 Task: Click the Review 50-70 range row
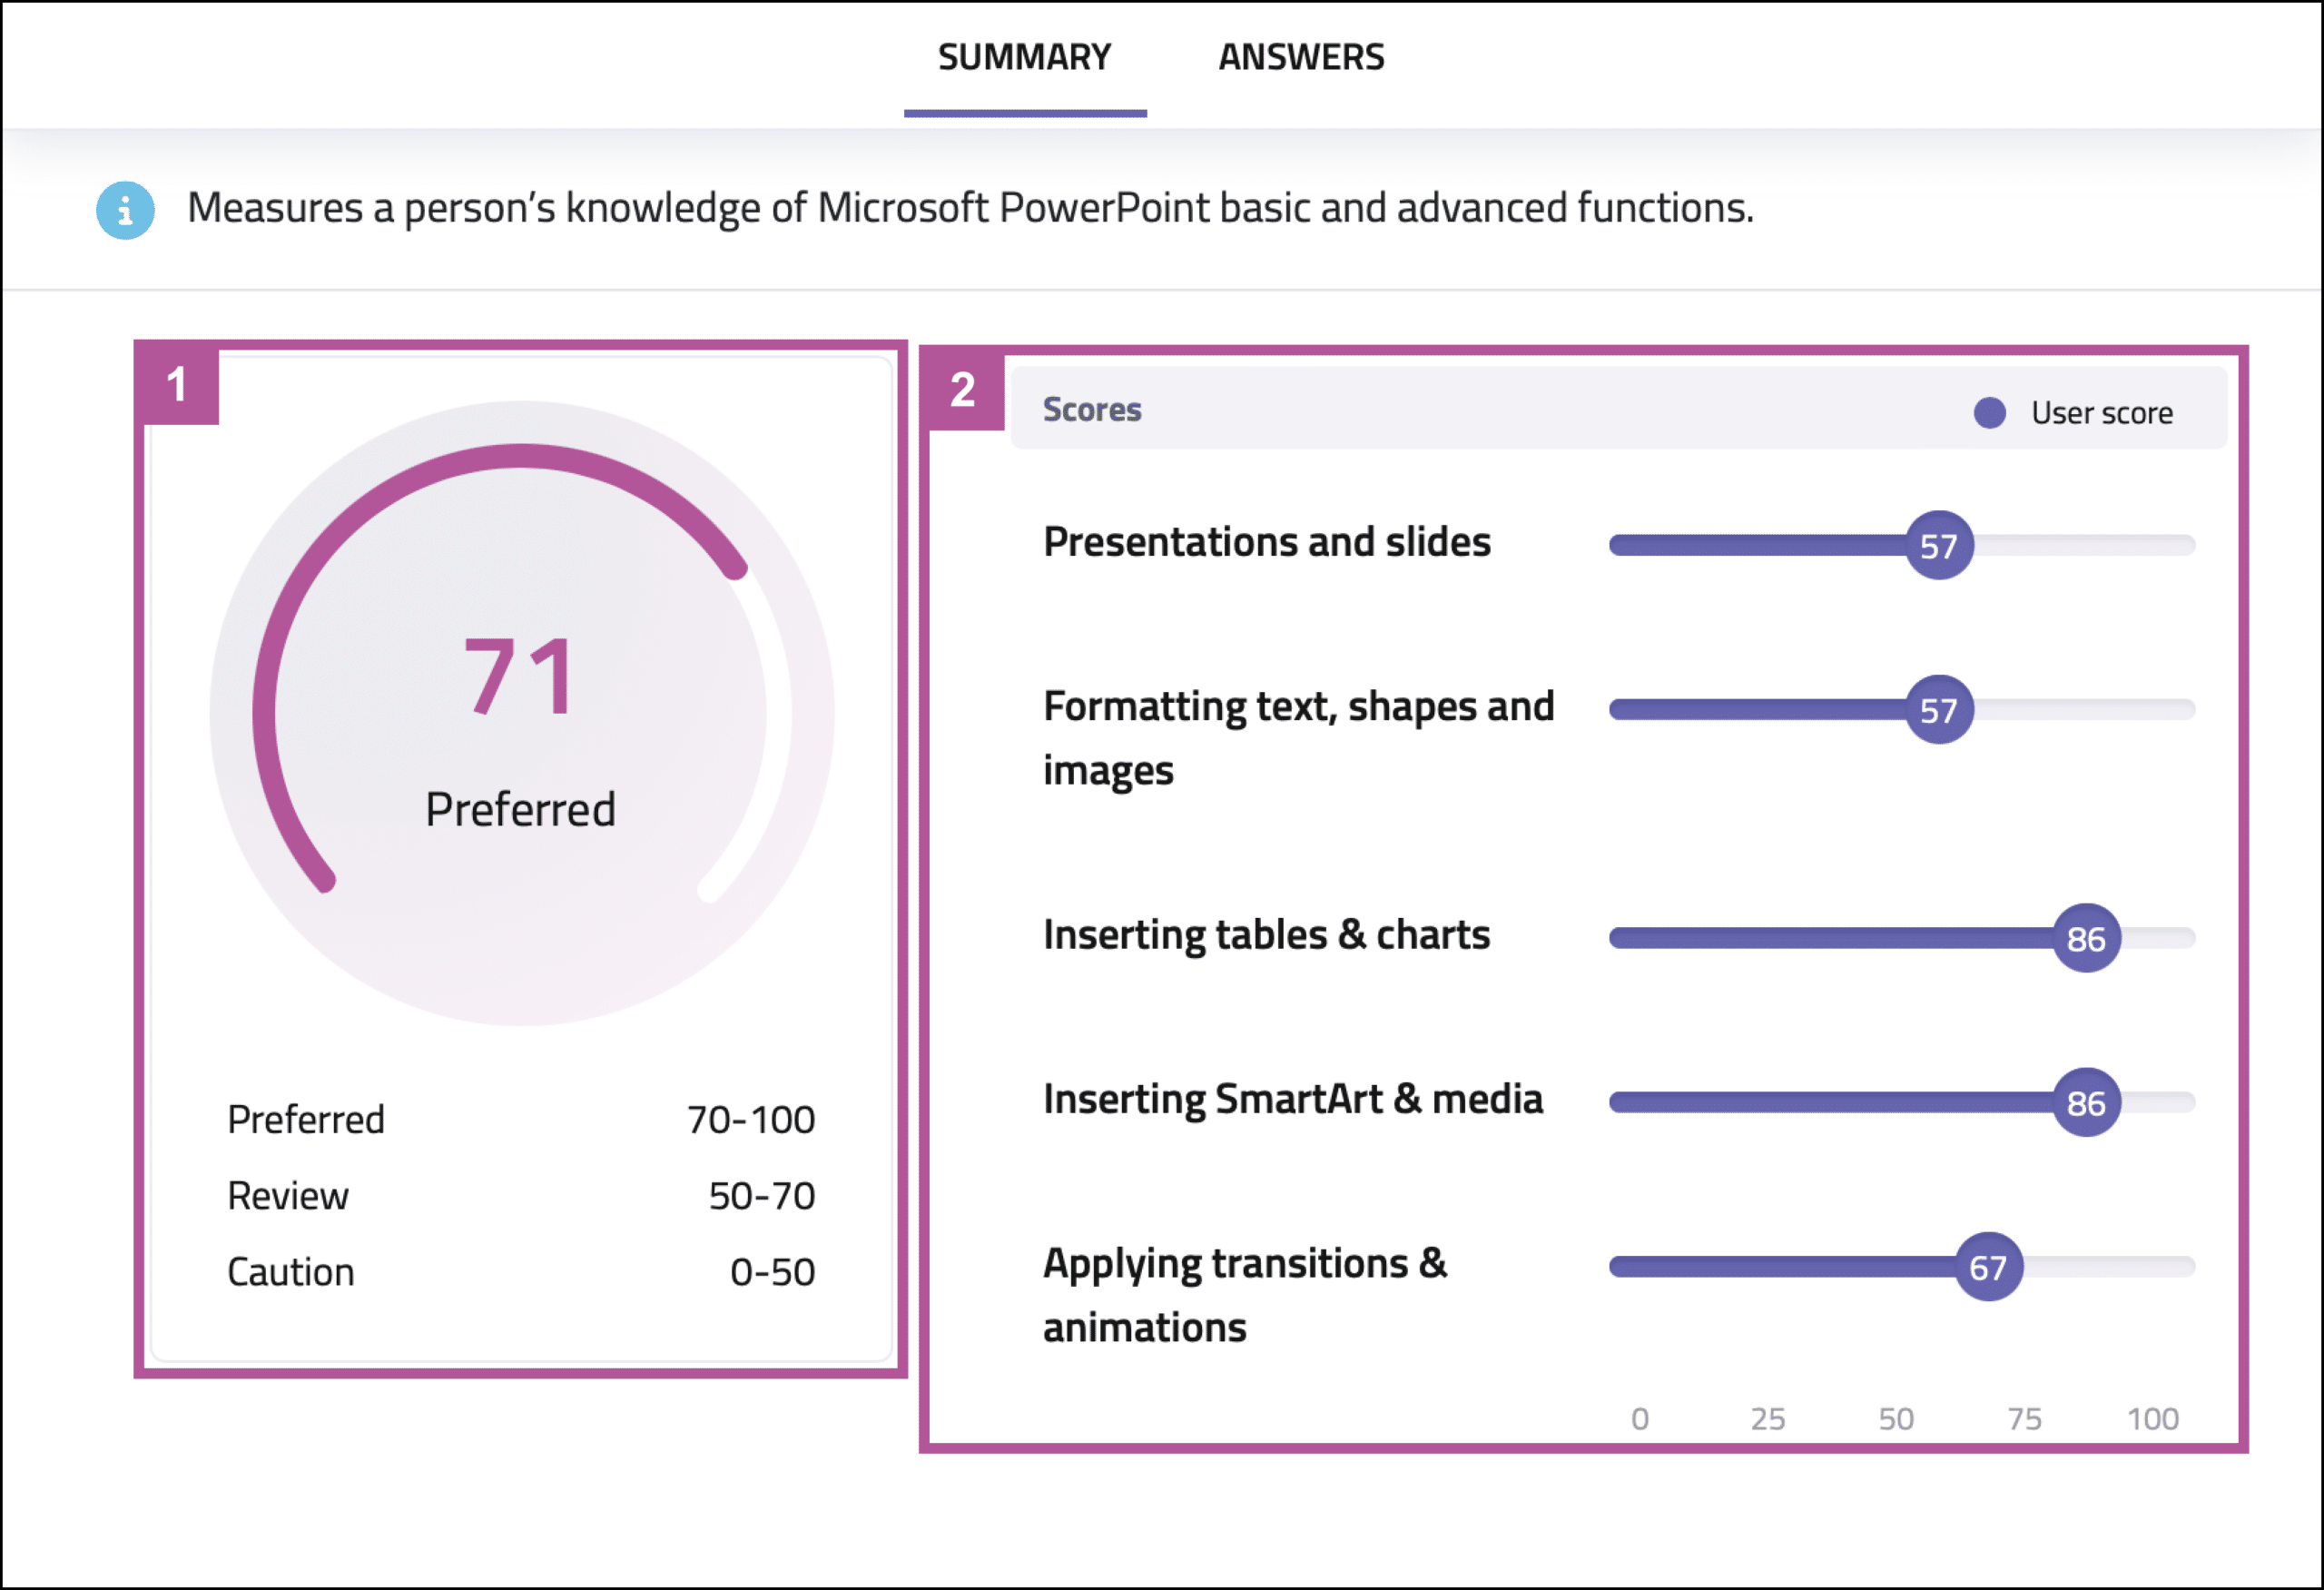[521, 1195]
